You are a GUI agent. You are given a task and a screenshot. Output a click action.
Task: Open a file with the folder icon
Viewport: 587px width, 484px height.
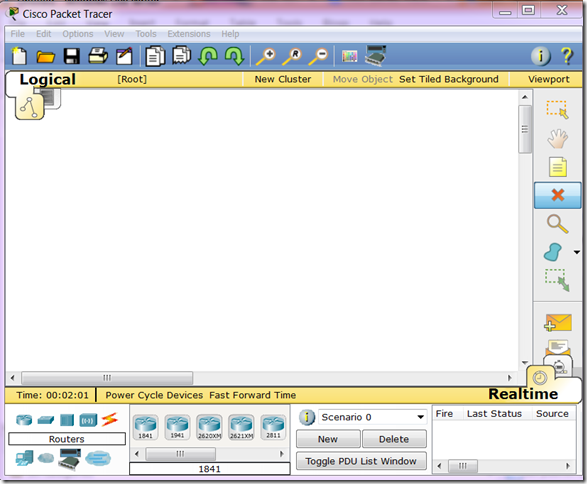pyautogui.click(x=46, y=57)
